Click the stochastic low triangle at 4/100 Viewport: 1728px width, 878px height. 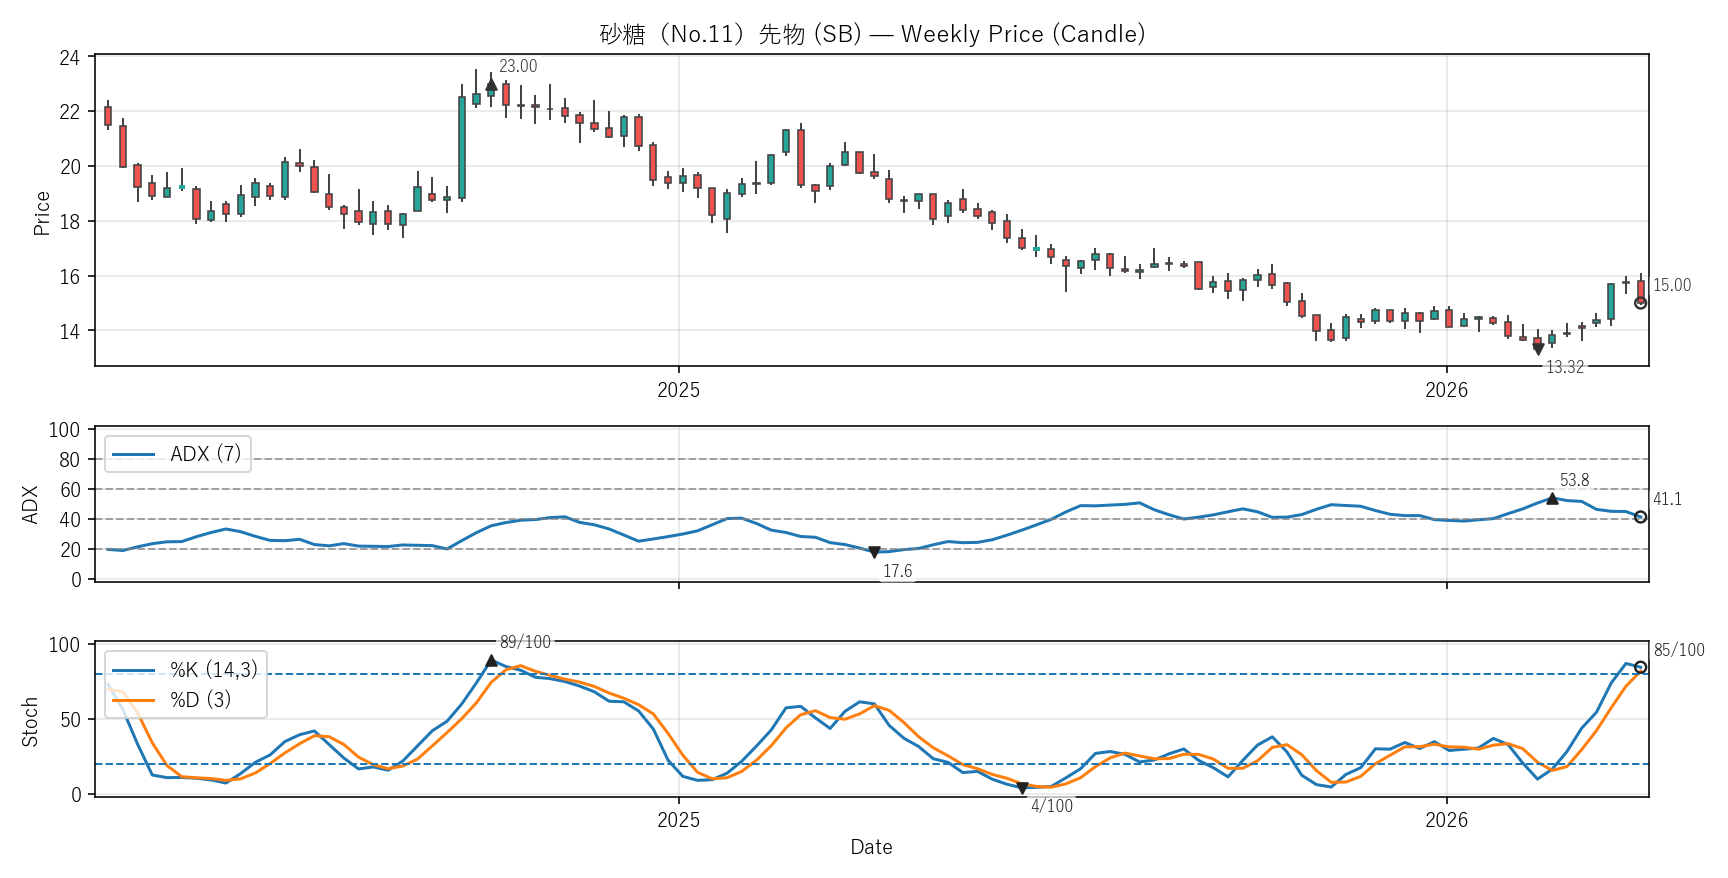(x=1022, y=788)
